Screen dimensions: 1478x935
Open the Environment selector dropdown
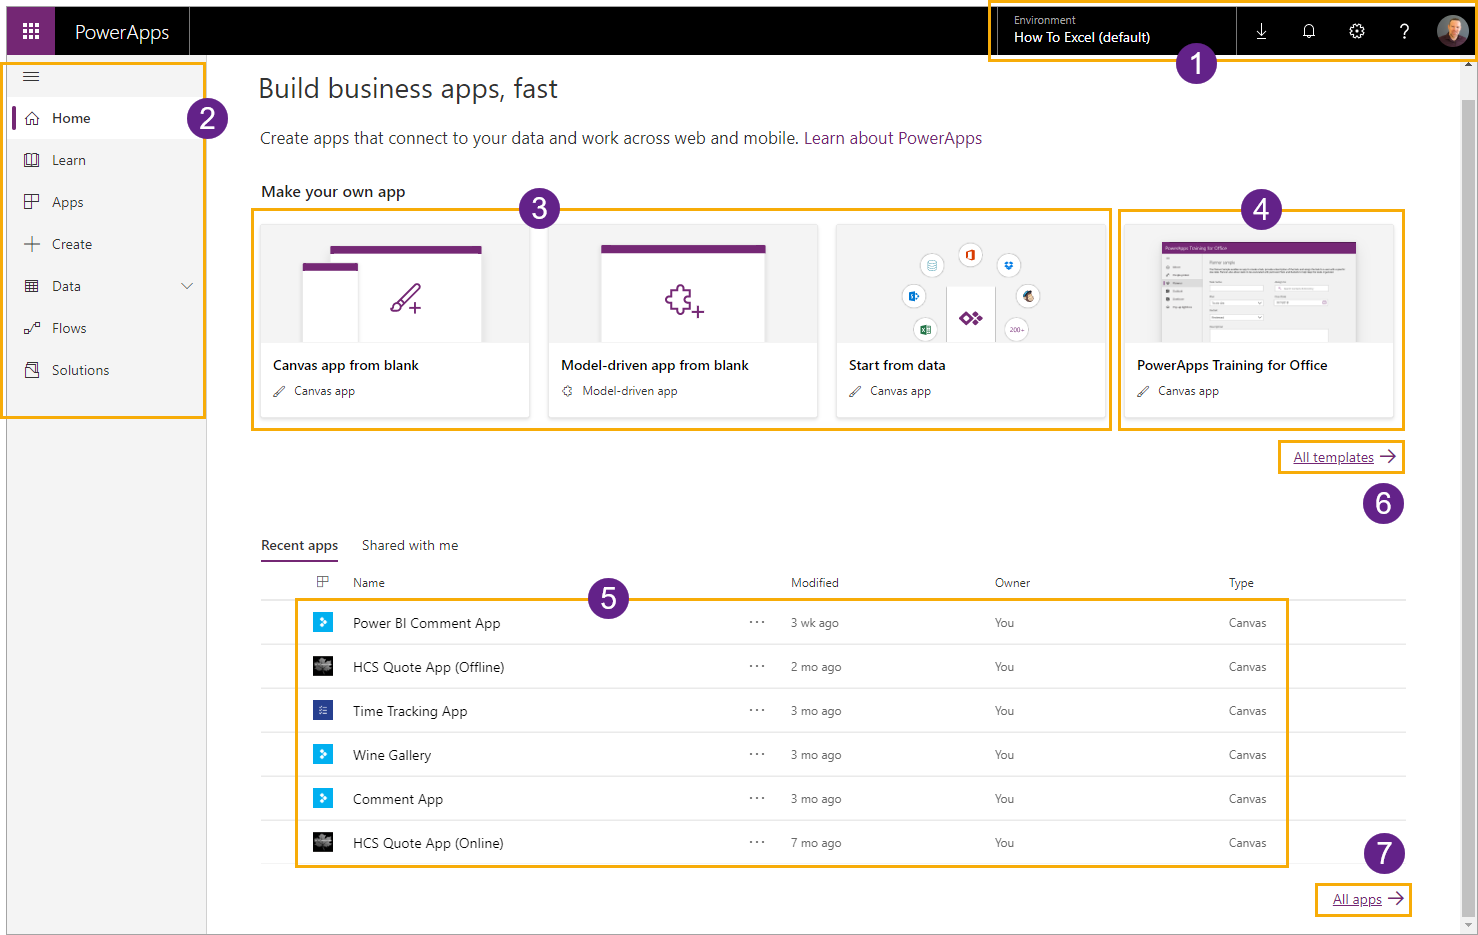(x=1116, y=31)
